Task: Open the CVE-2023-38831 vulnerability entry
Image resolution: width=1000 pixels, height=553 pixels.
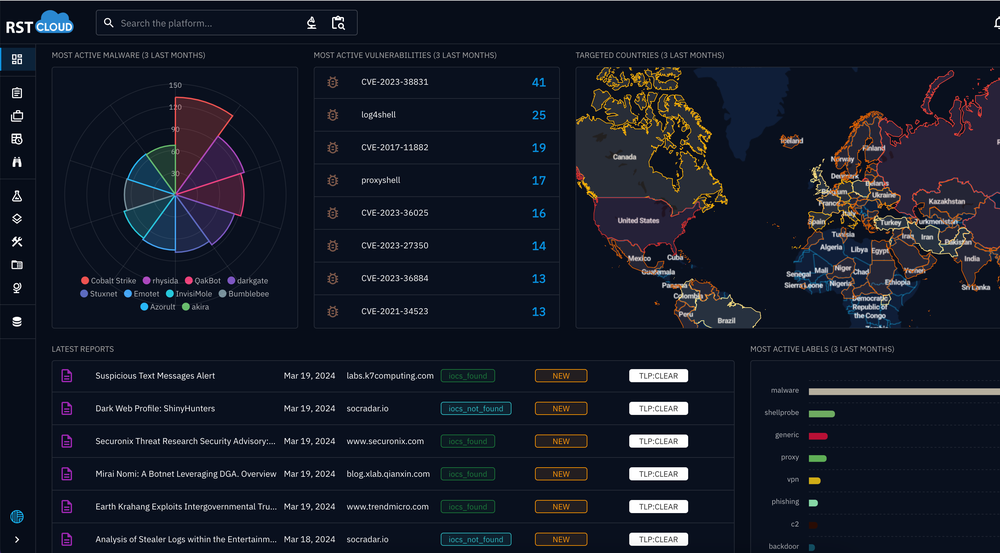Action: coord(436,82)
